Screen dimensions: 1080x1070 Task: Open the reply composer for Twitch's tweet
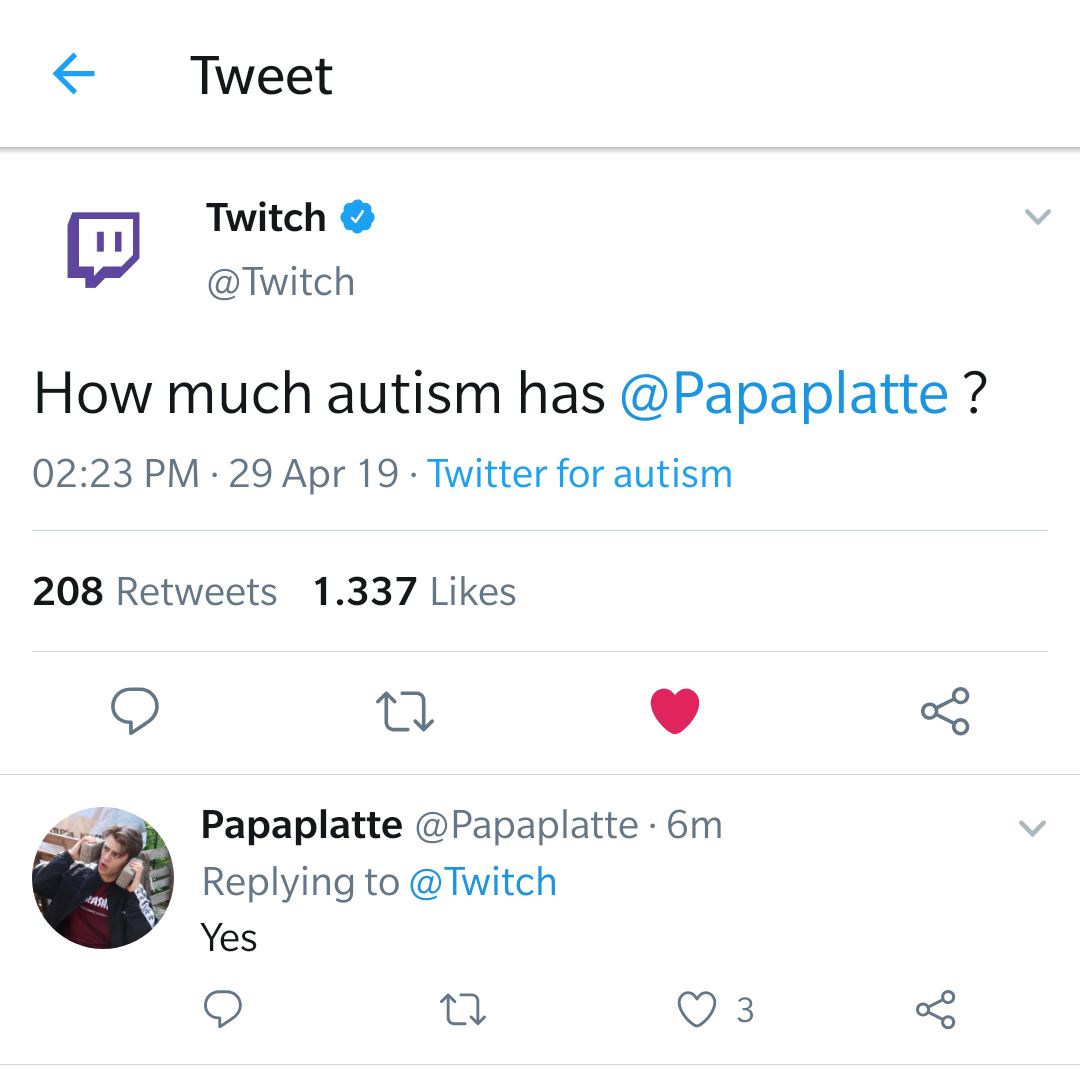pyautogui.click(x=136, y=711)
